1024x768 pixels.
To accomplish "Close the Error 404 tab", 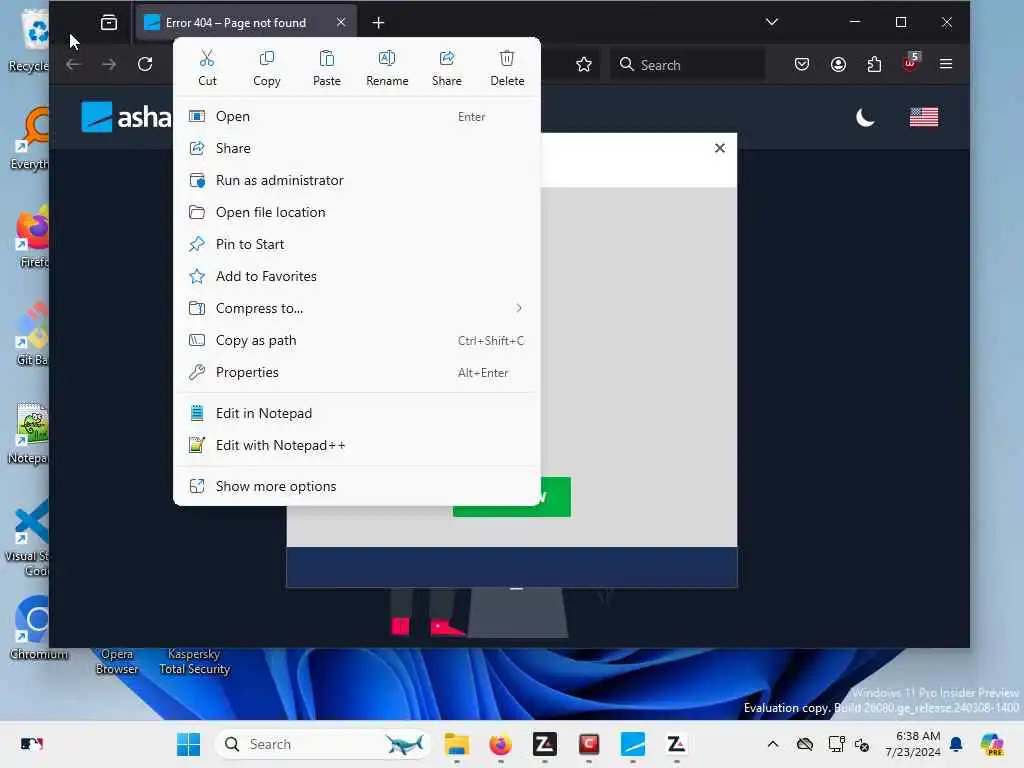I will (341, 22).
